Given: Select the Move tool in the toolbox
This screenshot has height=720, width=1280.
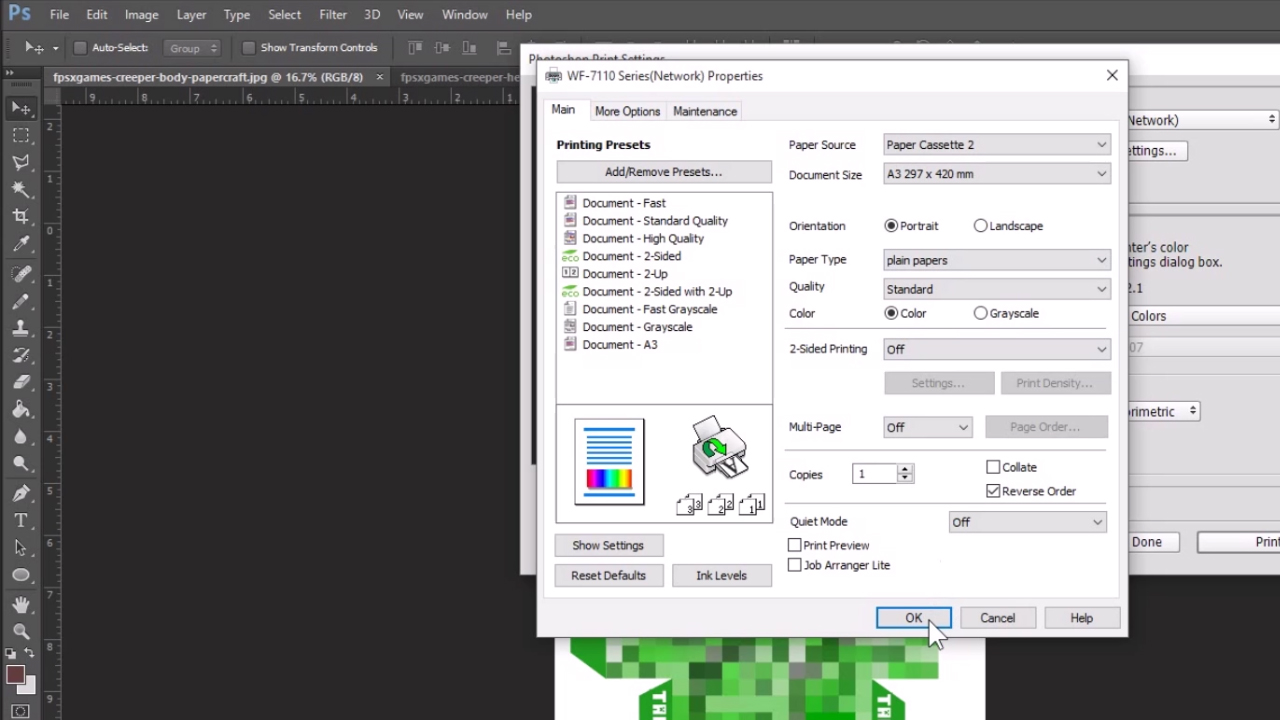Looking at the screenshot, I should 21,107.
